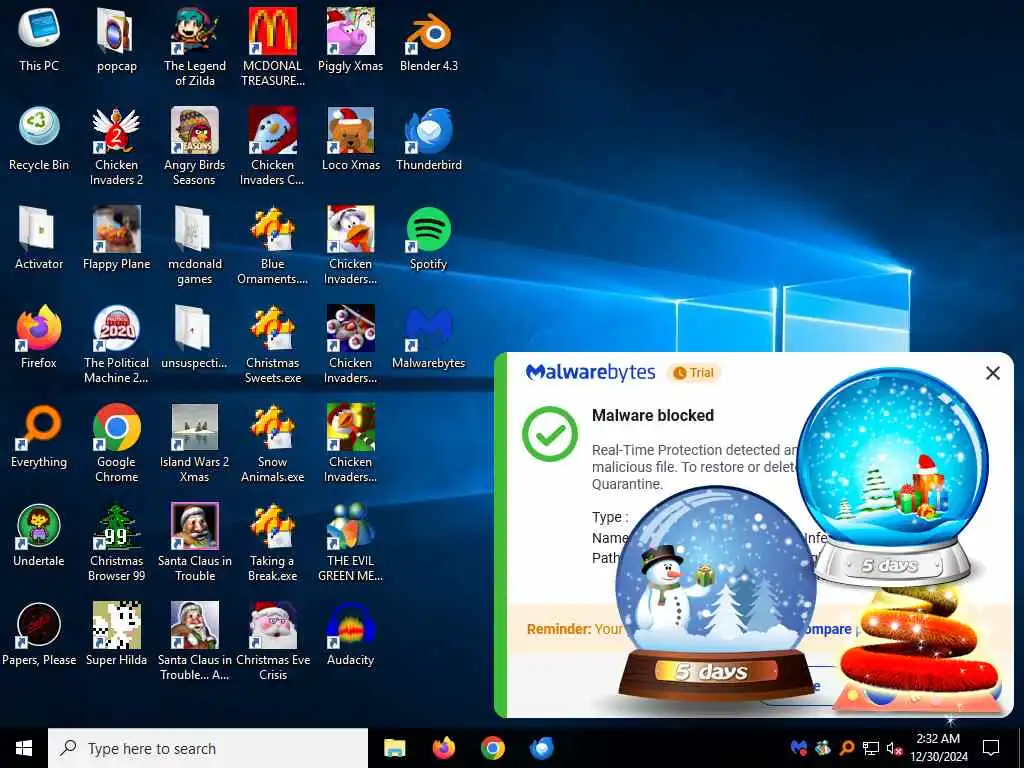Click the Malwarebytes logo in the notification
1024x768 pixels.
click(590, 372)
